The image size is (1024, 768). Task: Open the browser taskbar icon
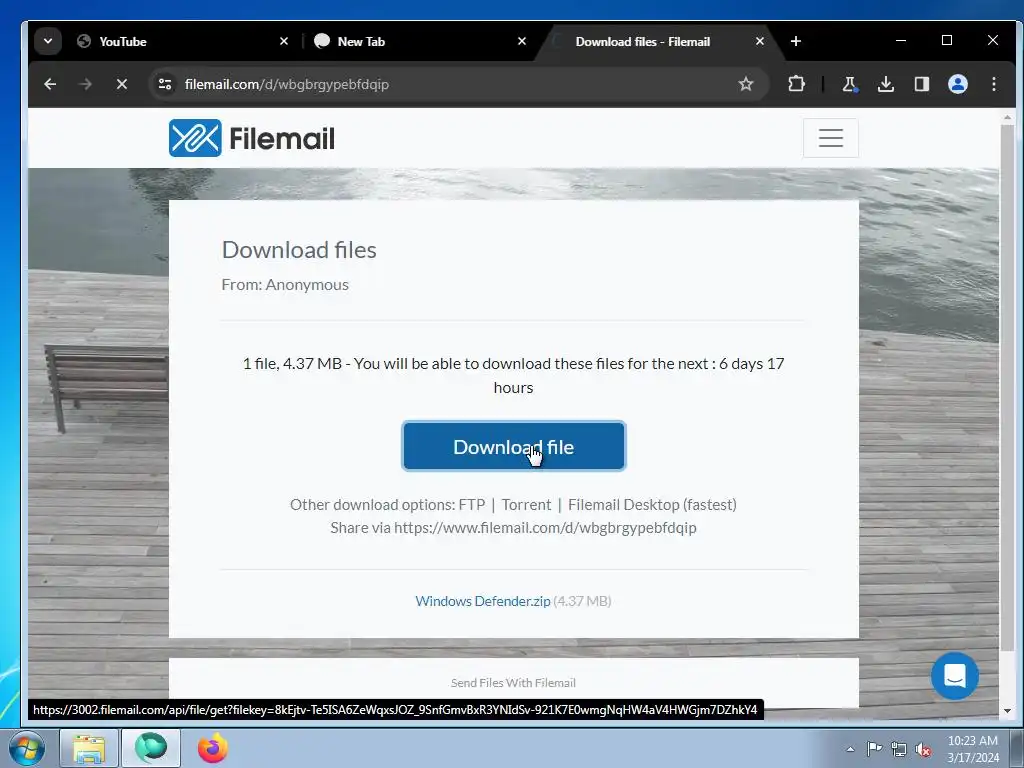coord(151,748)
